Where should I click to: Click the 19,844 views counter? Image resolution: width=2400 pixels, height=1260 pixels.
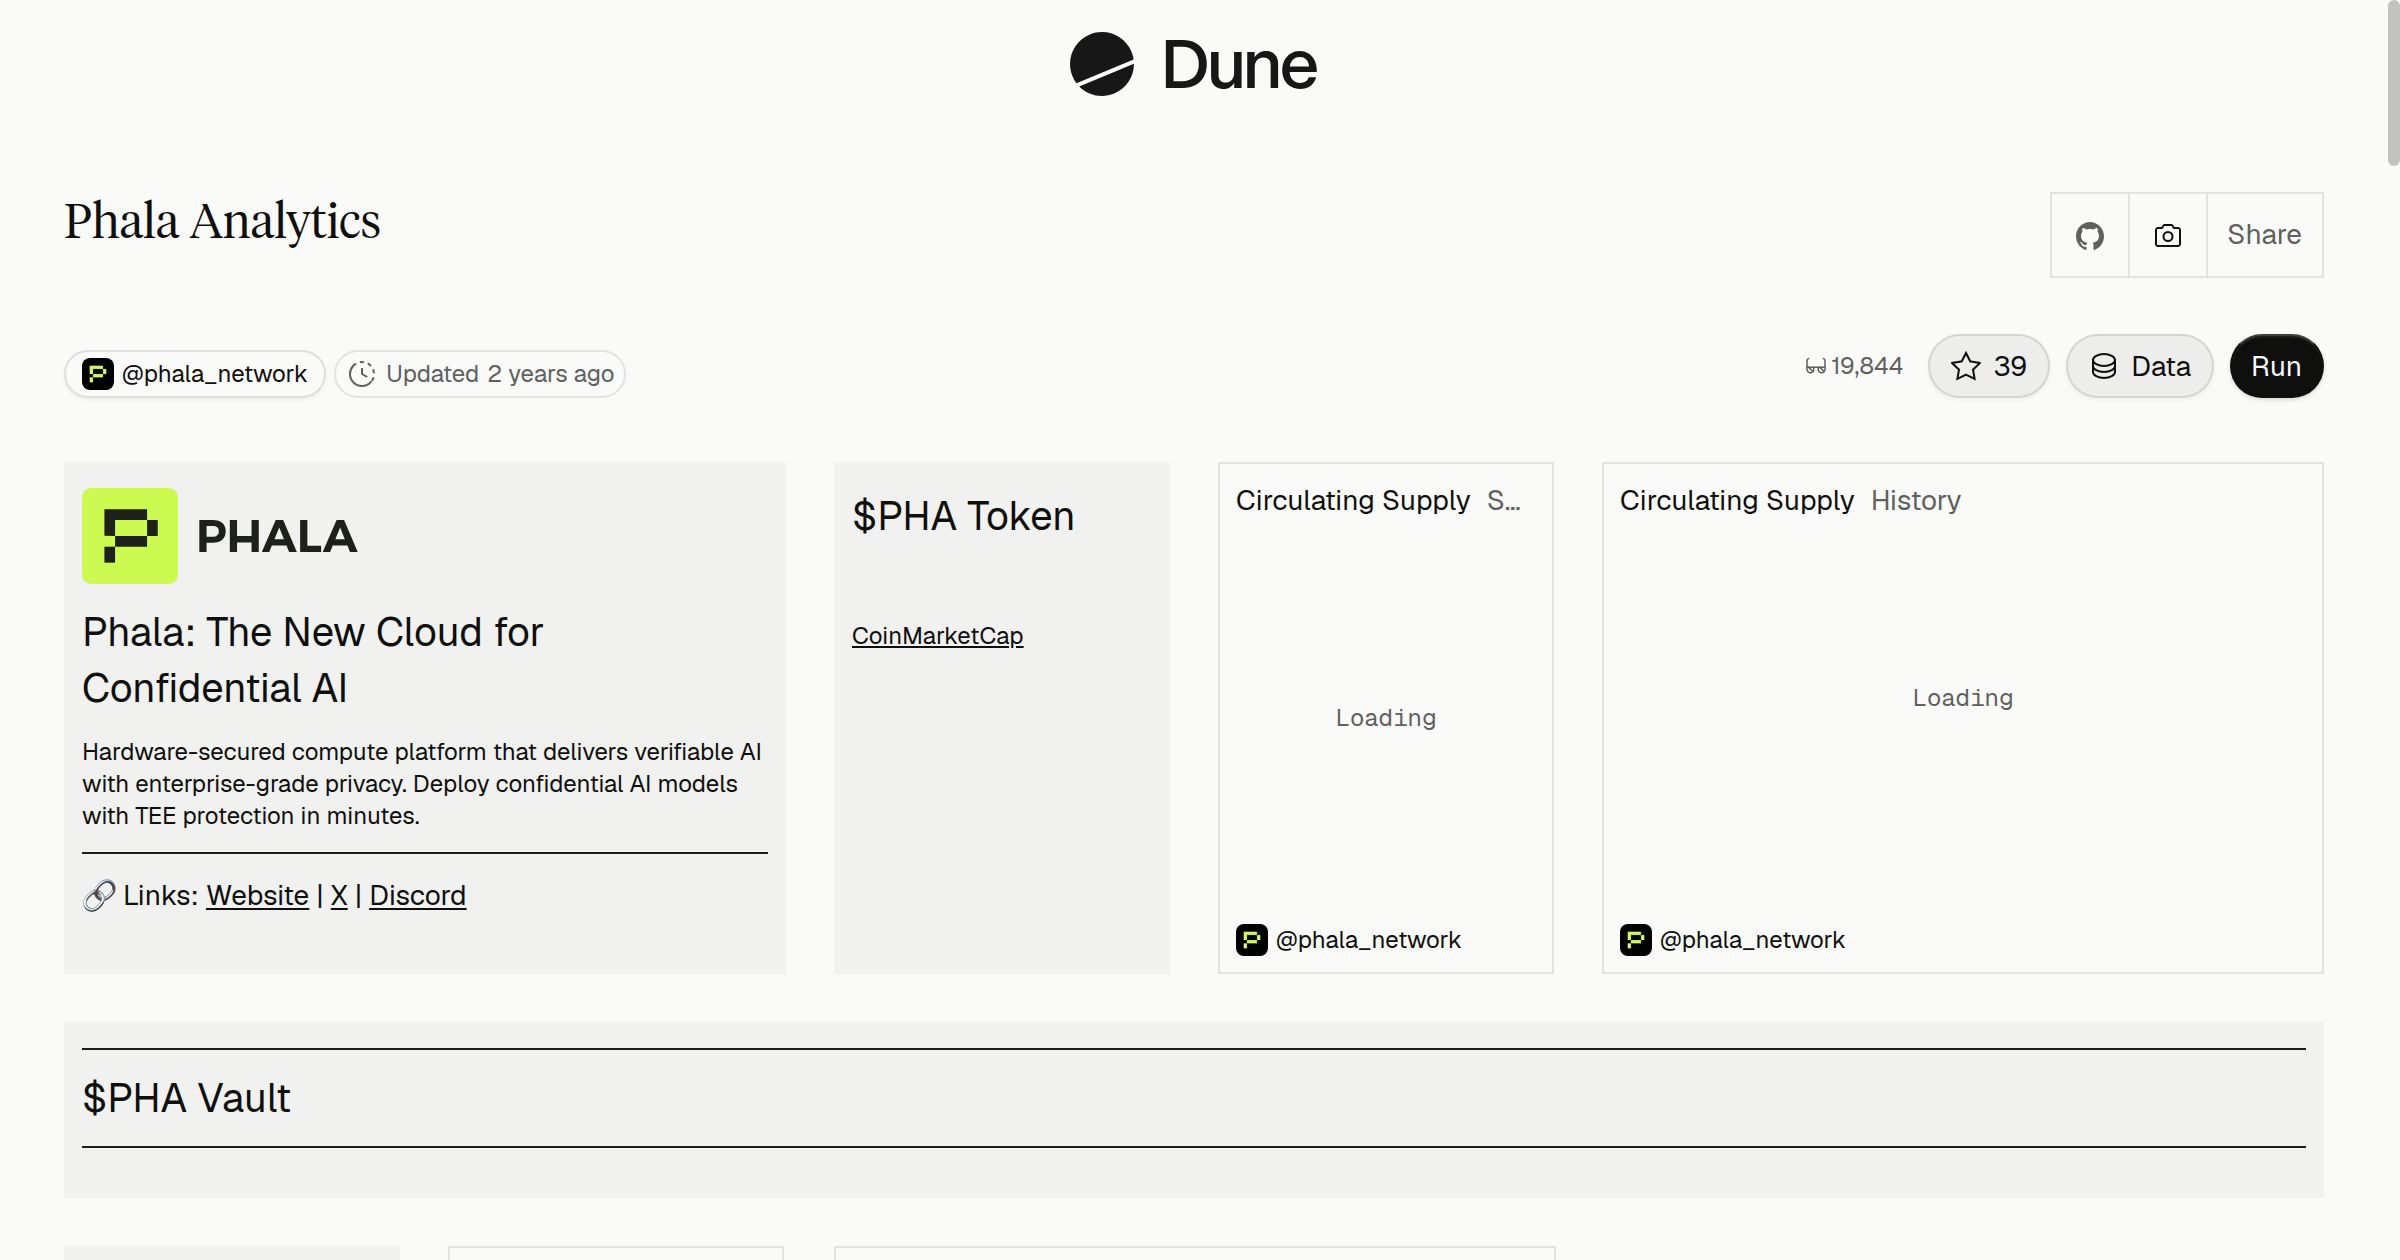coord(1853,366)
